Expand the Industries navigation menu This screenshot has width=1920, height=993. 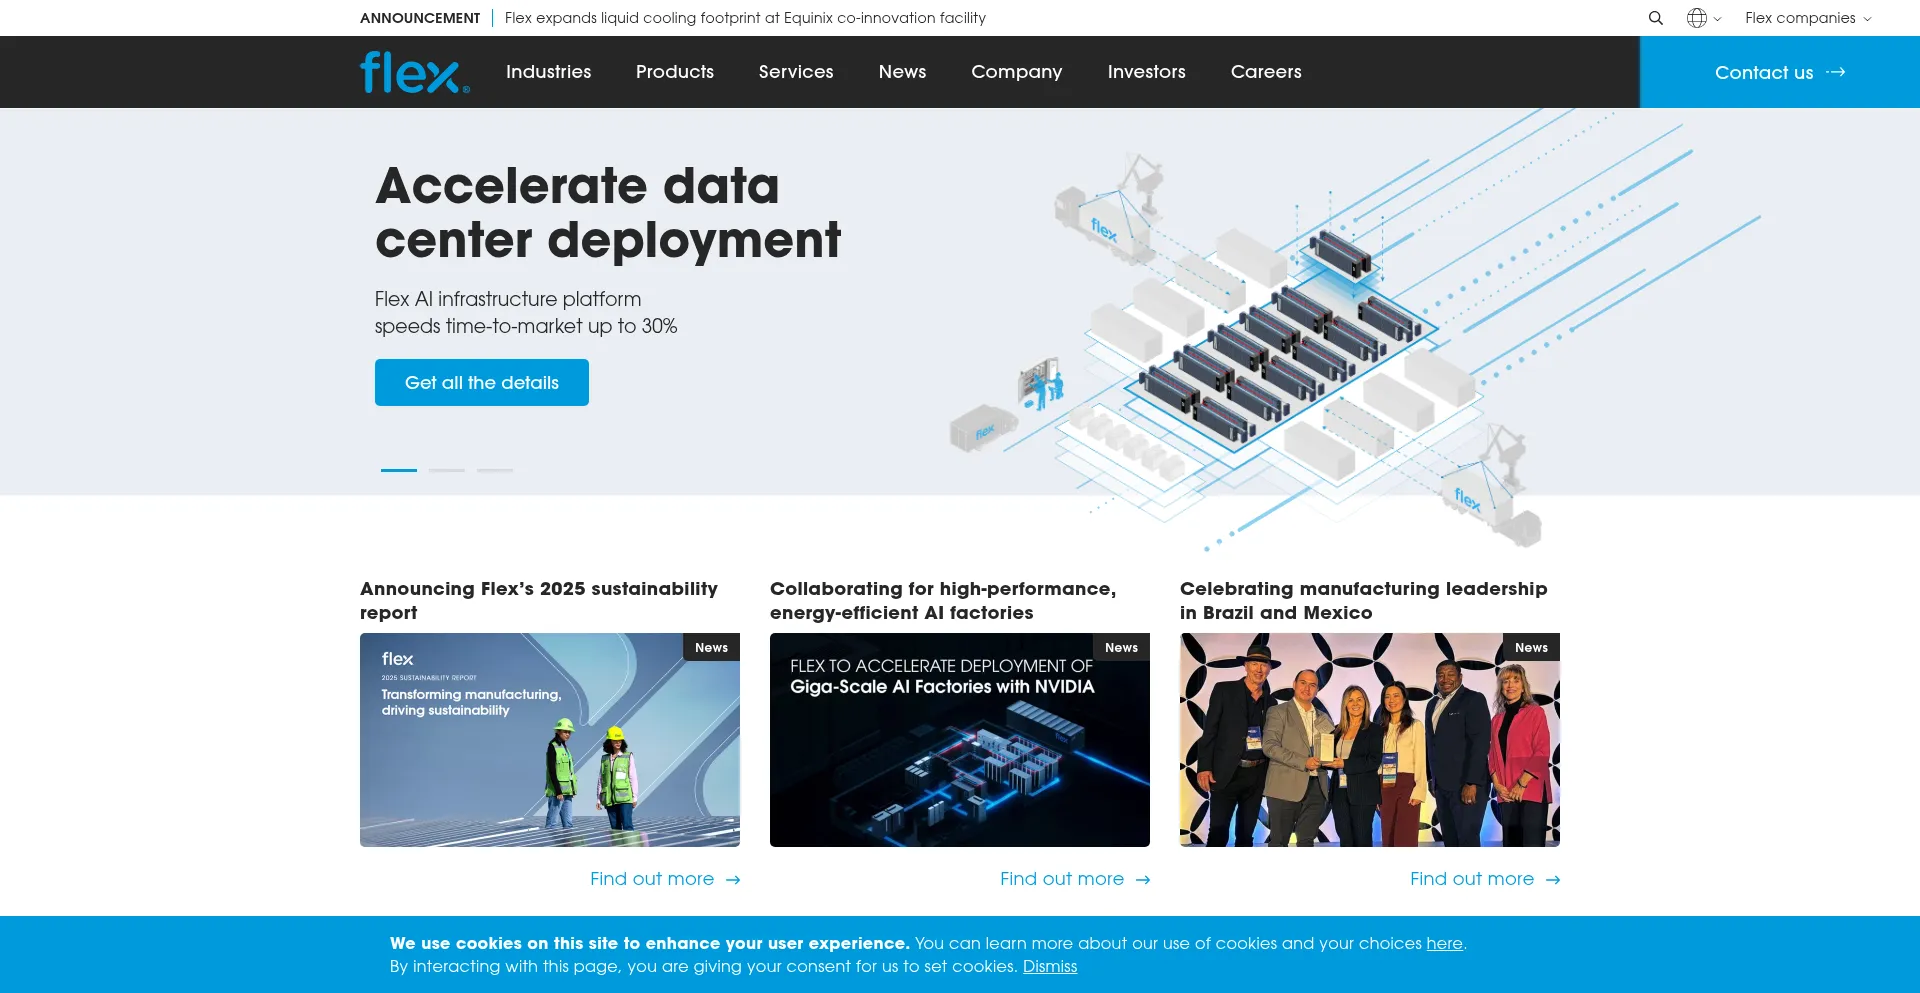click(548, 72)
